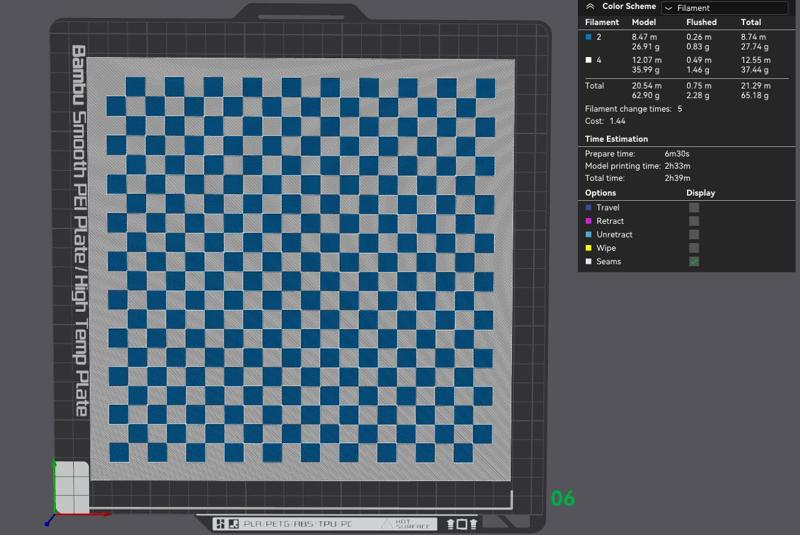Viewport: 800px width, 535px height.
Task: Click filament 2 model 8.47 m value
Action: (x=644, y=37)
